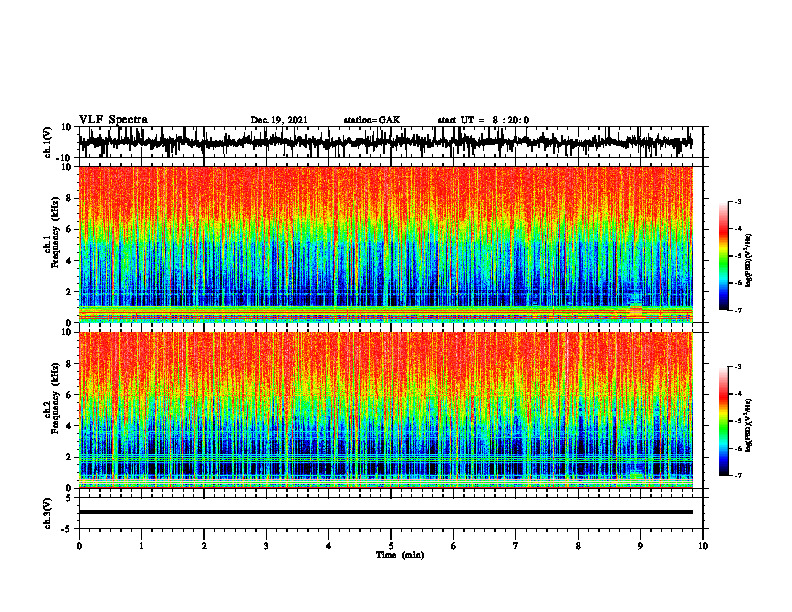Click the "10" tick on the time axis
Screen dimensions: 792x612
(x=703, y=546)
